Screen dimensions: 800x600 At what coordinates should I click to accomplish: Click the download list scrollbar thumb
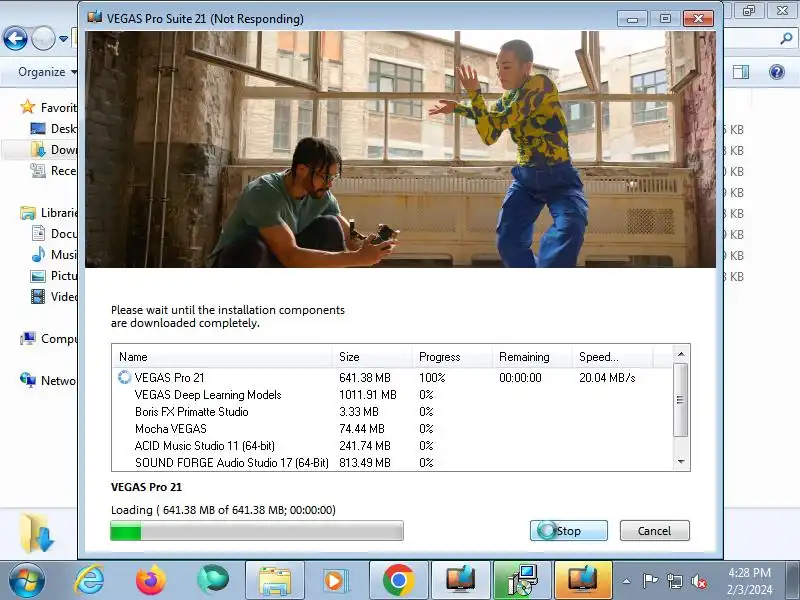(x=680, y=400)
